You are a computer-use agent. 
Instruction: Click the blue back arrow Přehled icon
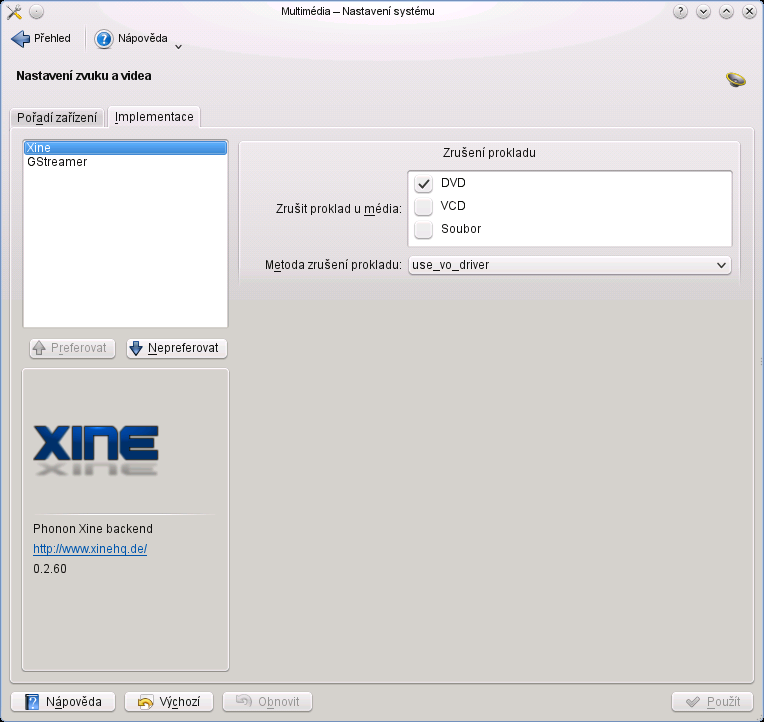pos(20,38)
